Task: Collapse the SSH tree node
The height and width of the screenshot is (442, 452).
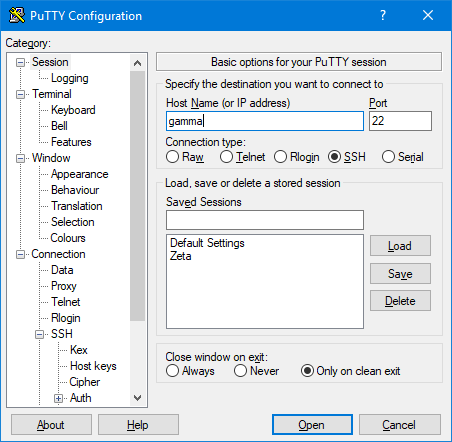Action: [x=40, y=334]
